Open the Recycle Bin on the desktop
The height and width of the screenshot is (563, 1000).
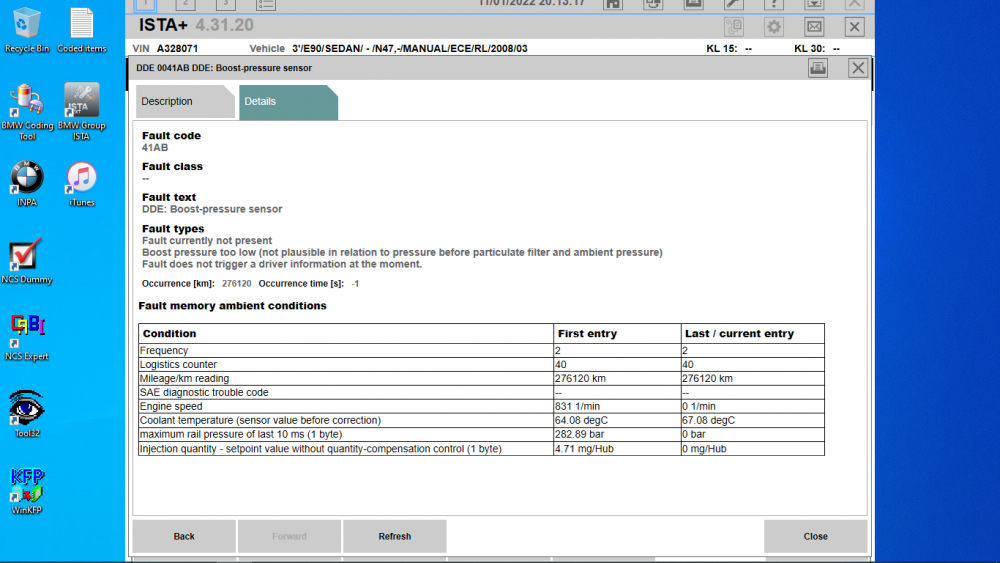point(27,31)
